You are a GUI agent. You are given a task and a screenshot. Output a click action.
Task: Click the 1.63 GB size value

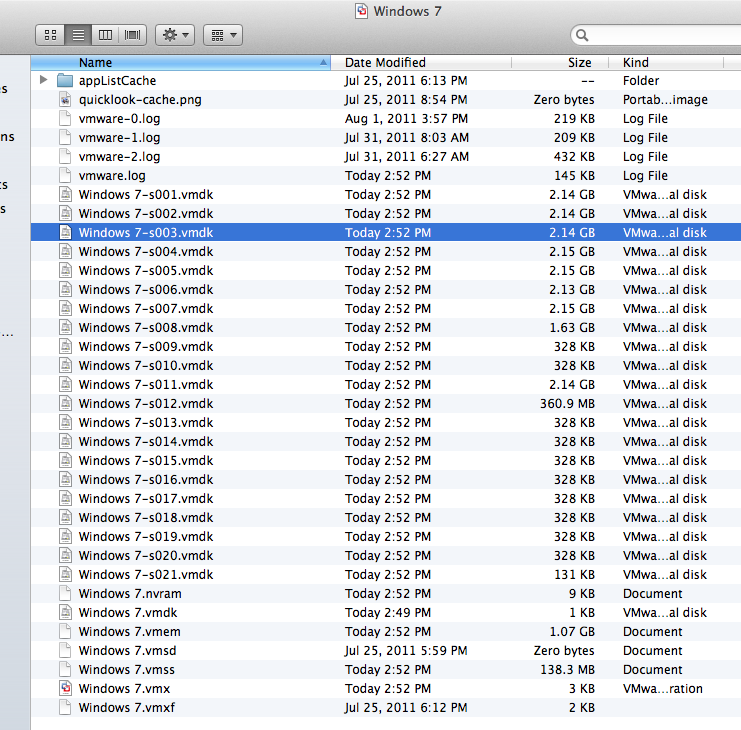pyautogui.click(x=572, y=327)
